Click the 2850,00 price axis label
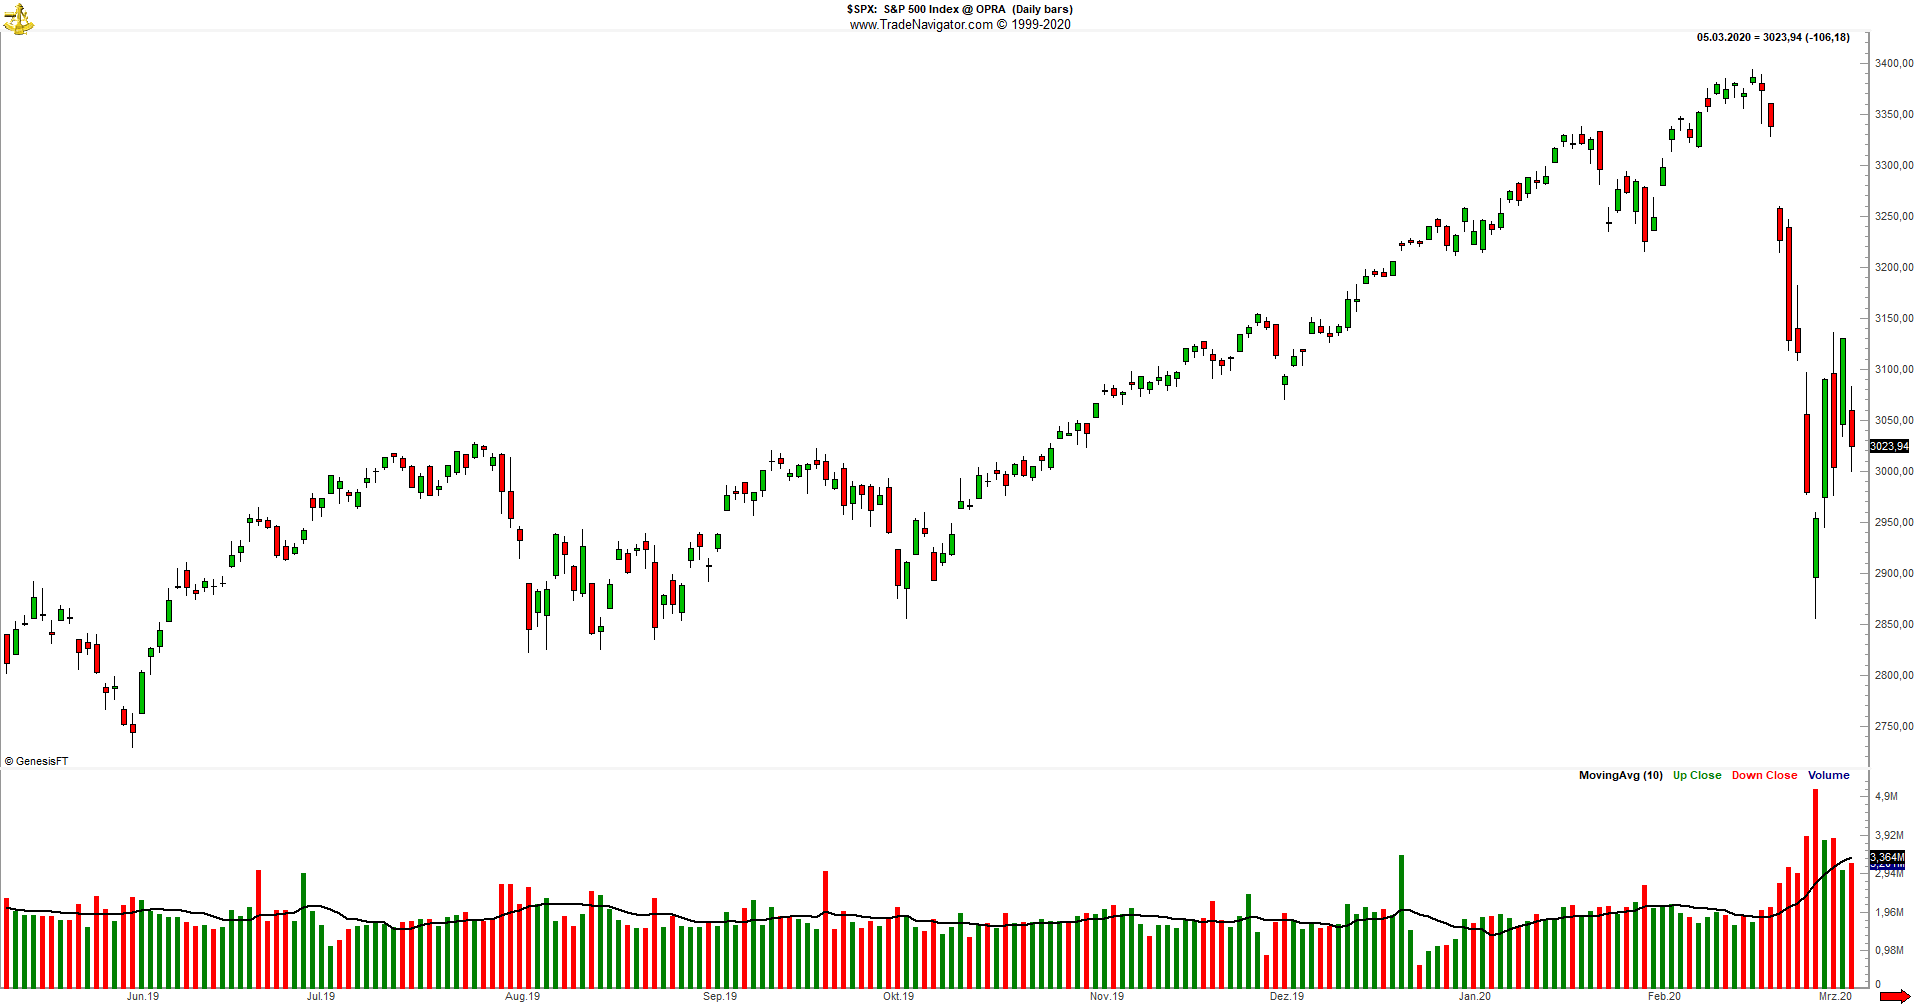 point(1894,624)
